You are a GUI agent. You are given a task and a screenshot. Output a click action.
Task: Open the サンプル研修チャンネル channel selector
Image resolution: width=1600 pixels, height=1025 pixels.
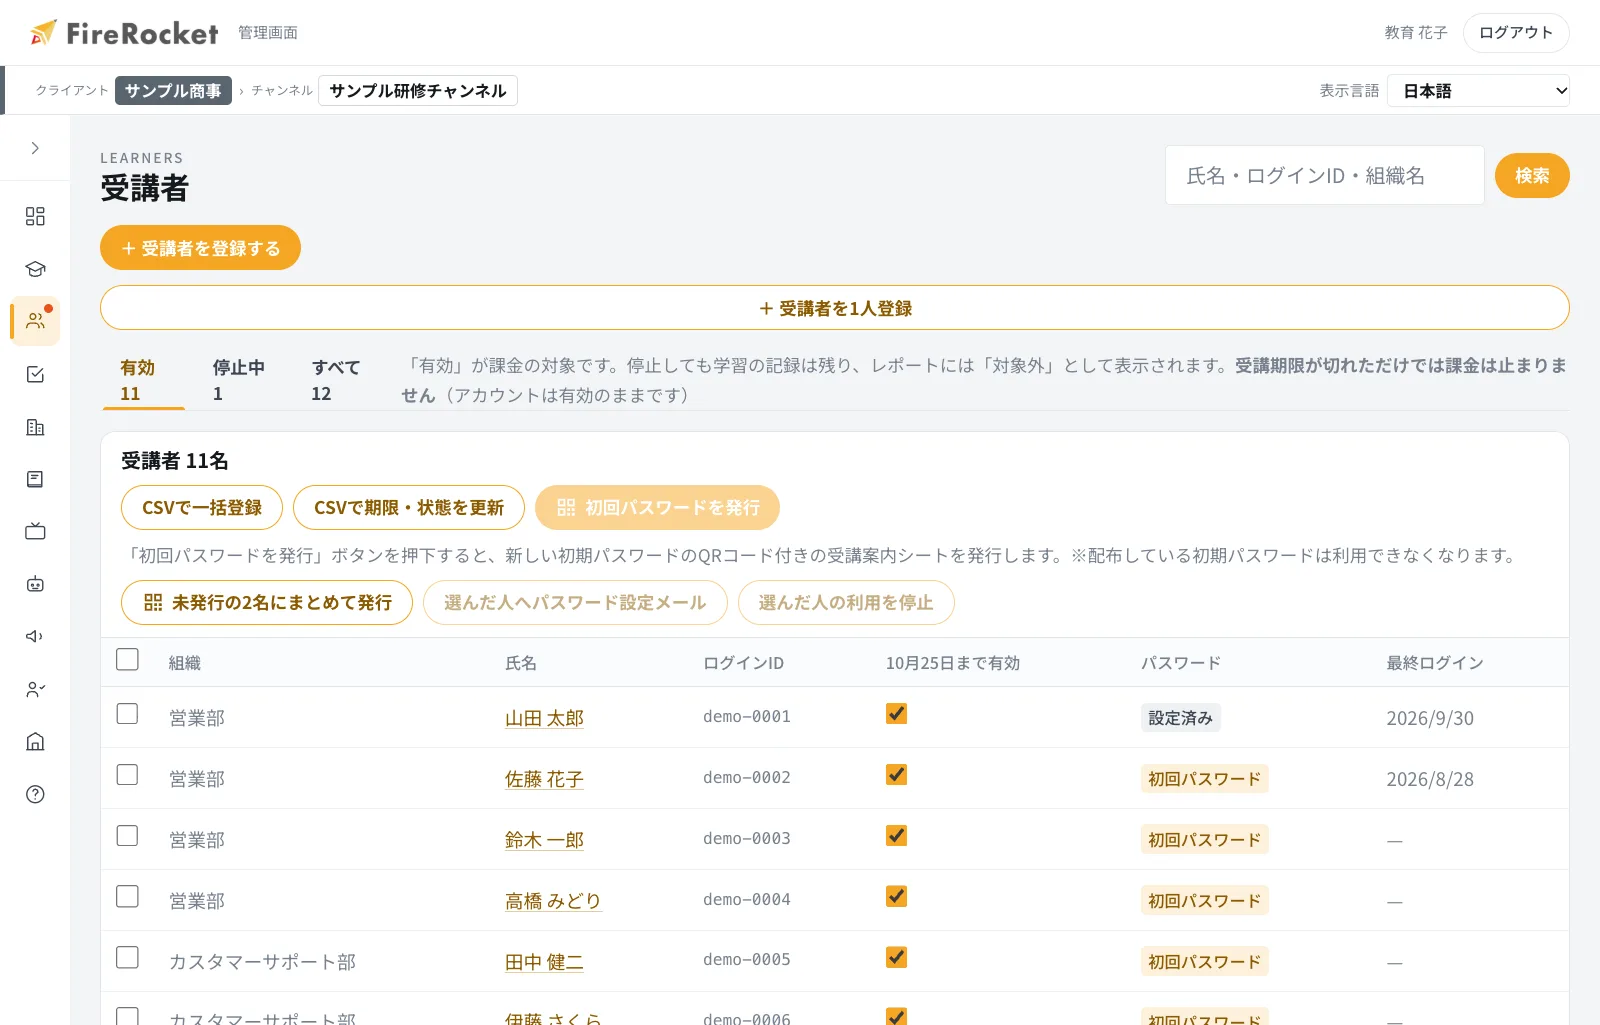[x=418, y=91]
